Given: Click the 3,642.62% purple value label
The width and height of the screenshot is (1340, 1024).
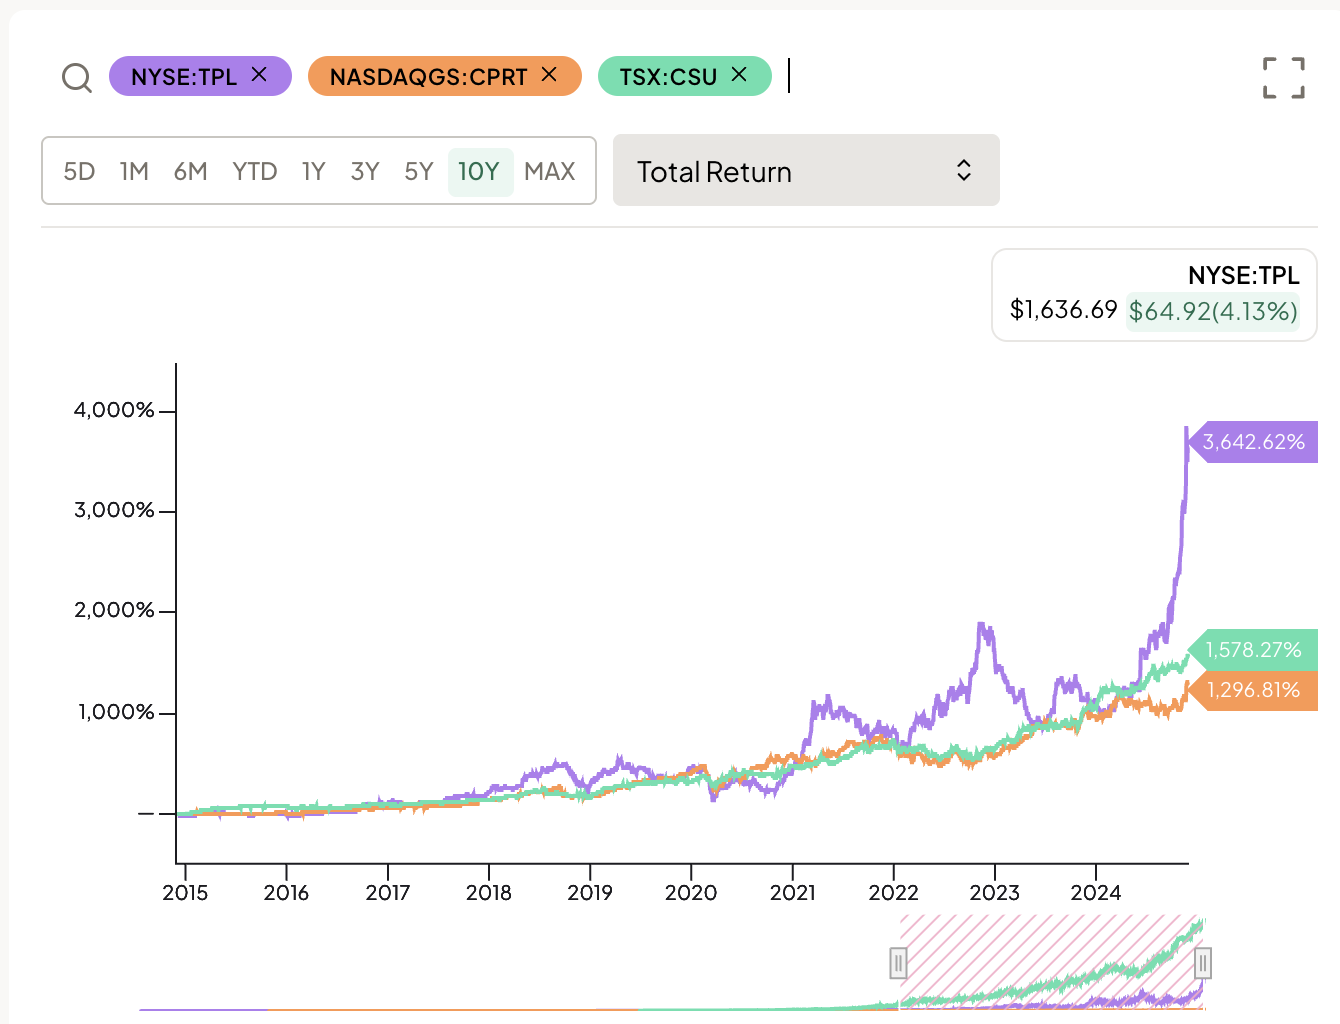Looking at the screenshot, I should click(x=1253, y=442).
